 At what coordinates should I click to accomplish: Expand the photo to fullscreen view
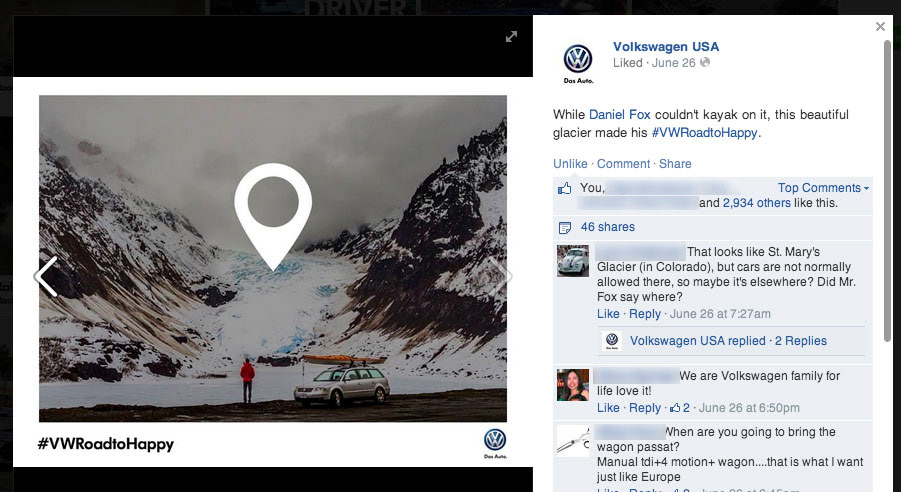pyautogui.click(x=511, y=37)
